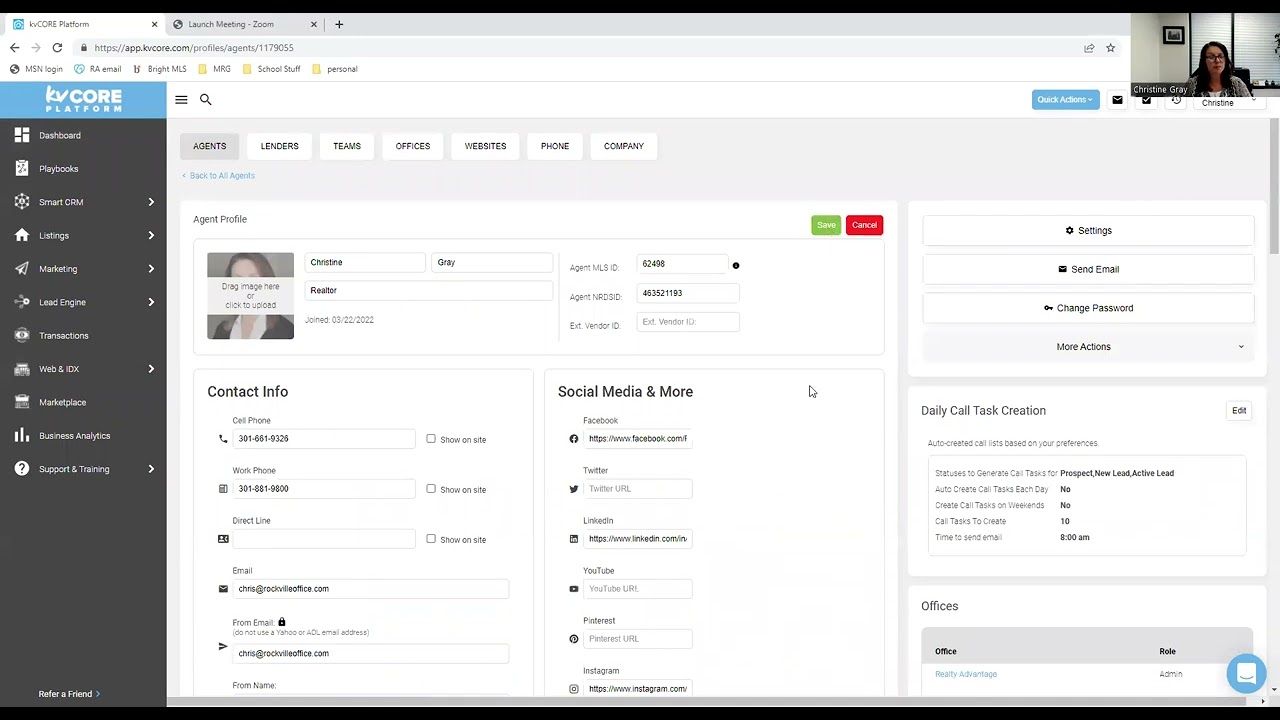Open the Transactions sidebar icon
Screen dimensions: 1280x720
point(22,335)
